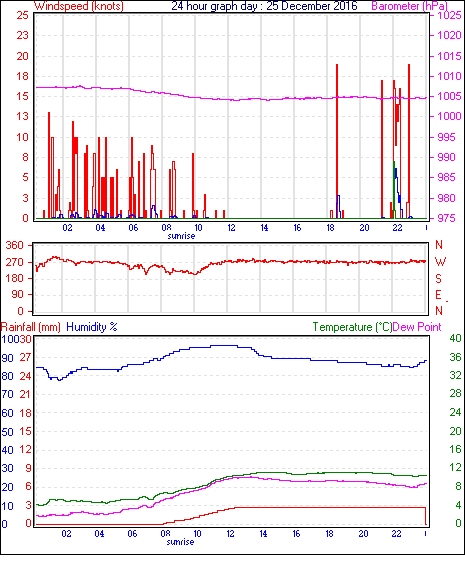The image size is (465, 563).
Task: Click the 22 hour tick on bottom graph
Action: point(396,534)
